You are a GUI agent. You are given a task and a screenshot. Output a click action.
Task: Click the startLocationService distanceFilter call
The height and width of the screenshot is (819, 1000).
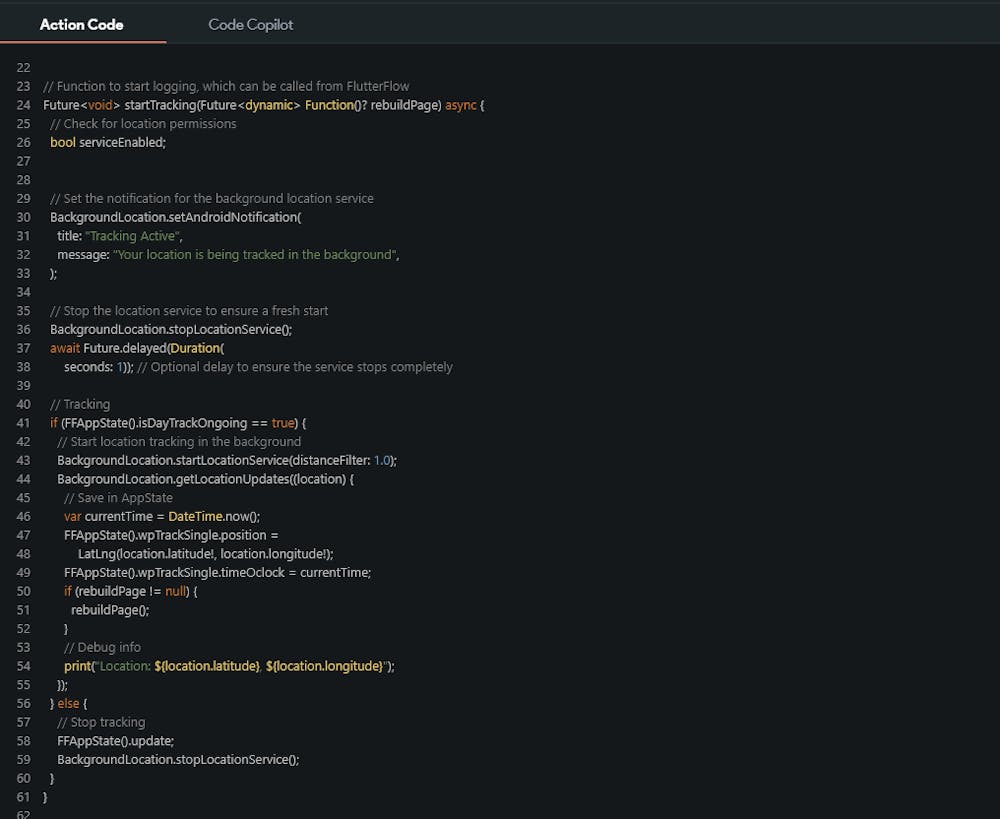pyautogui.click(x=226, y=460)
